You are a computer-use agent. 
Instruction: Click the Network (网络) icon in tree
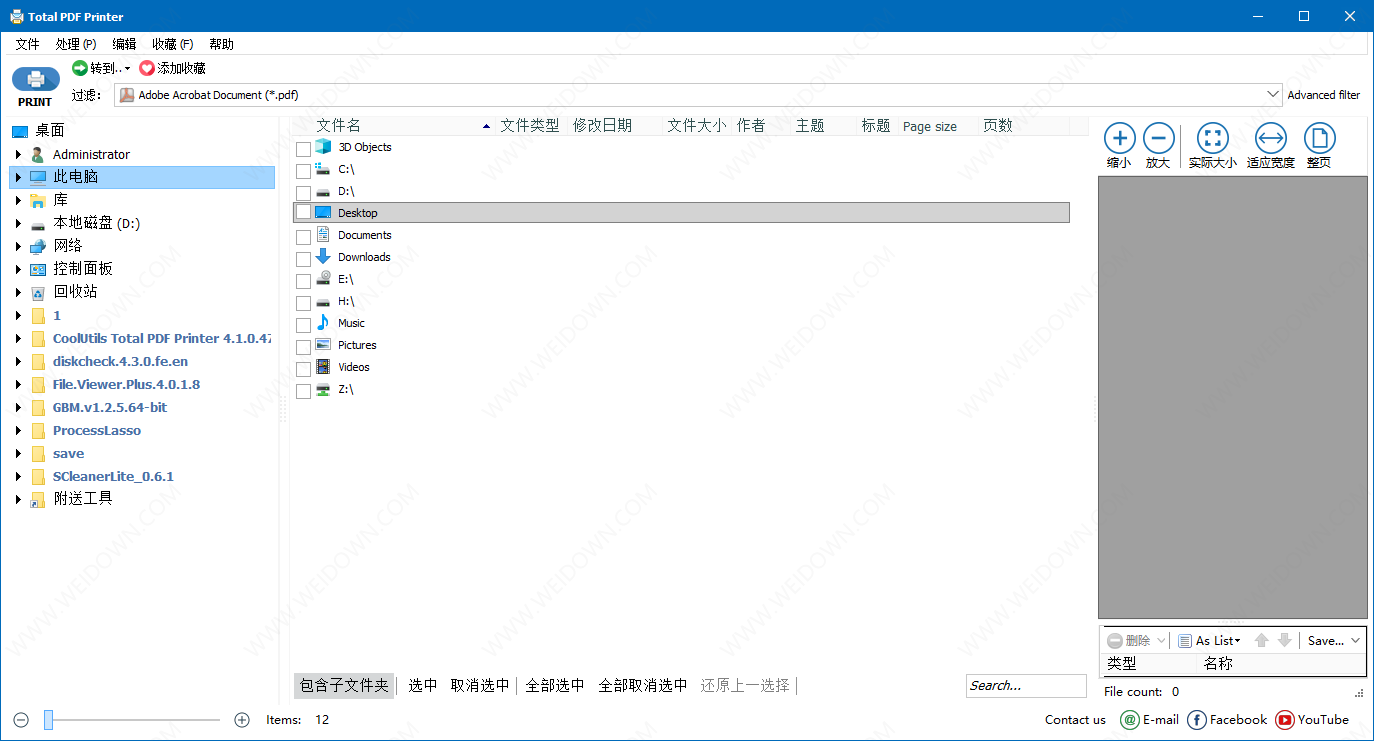coord(38,246)
